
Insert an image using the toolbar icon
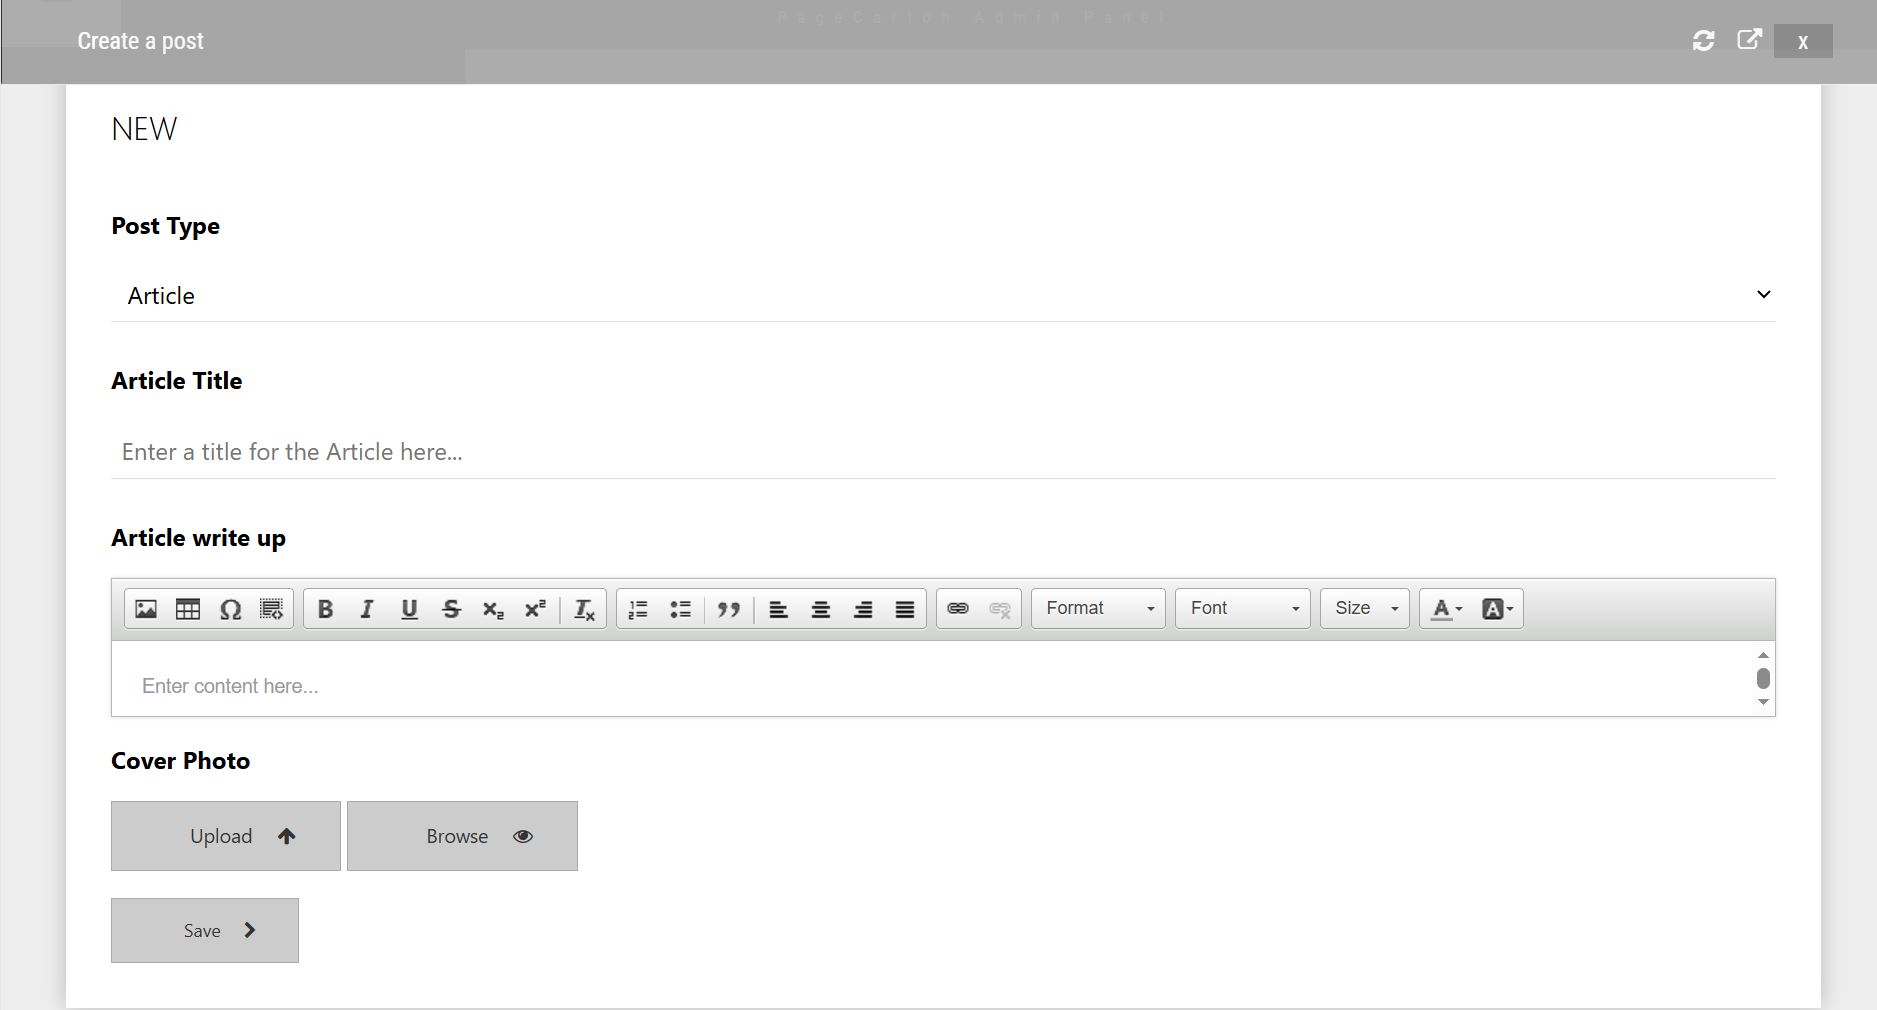(x=146, y=609)
